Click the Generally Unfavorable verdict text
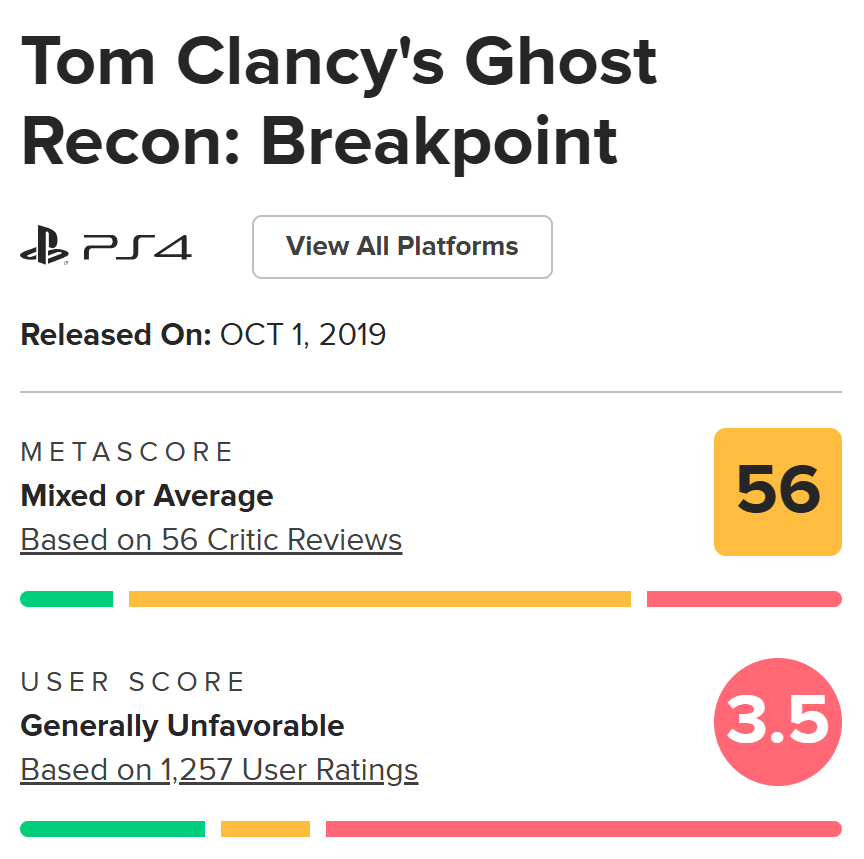The width and height of the screenshot is (864, 859). click(x=182, y=726)
